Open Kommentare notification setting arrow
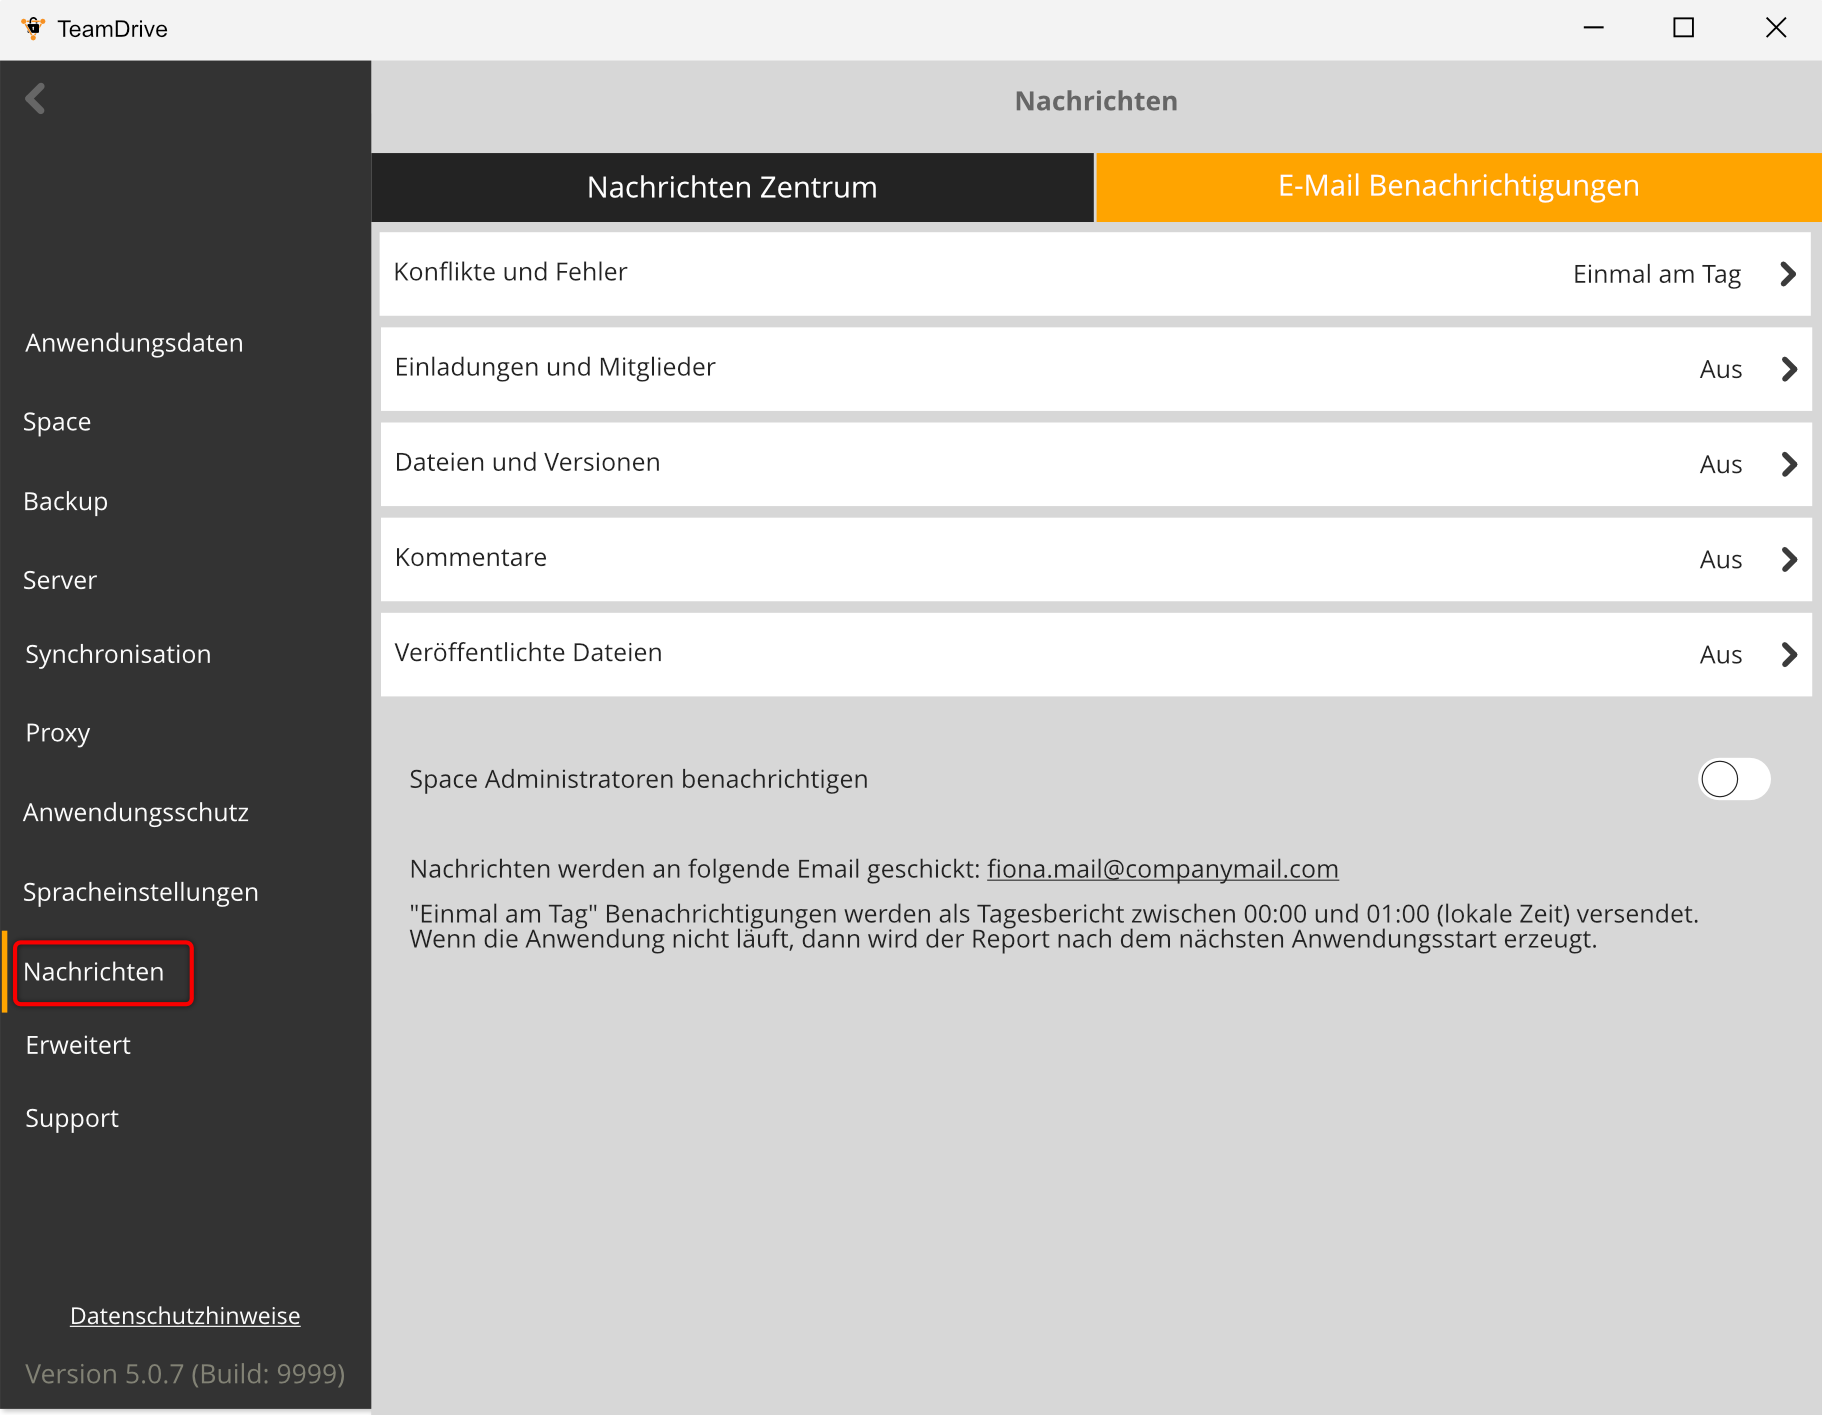1822x1415 pixels. click(x=1788, y=559)
